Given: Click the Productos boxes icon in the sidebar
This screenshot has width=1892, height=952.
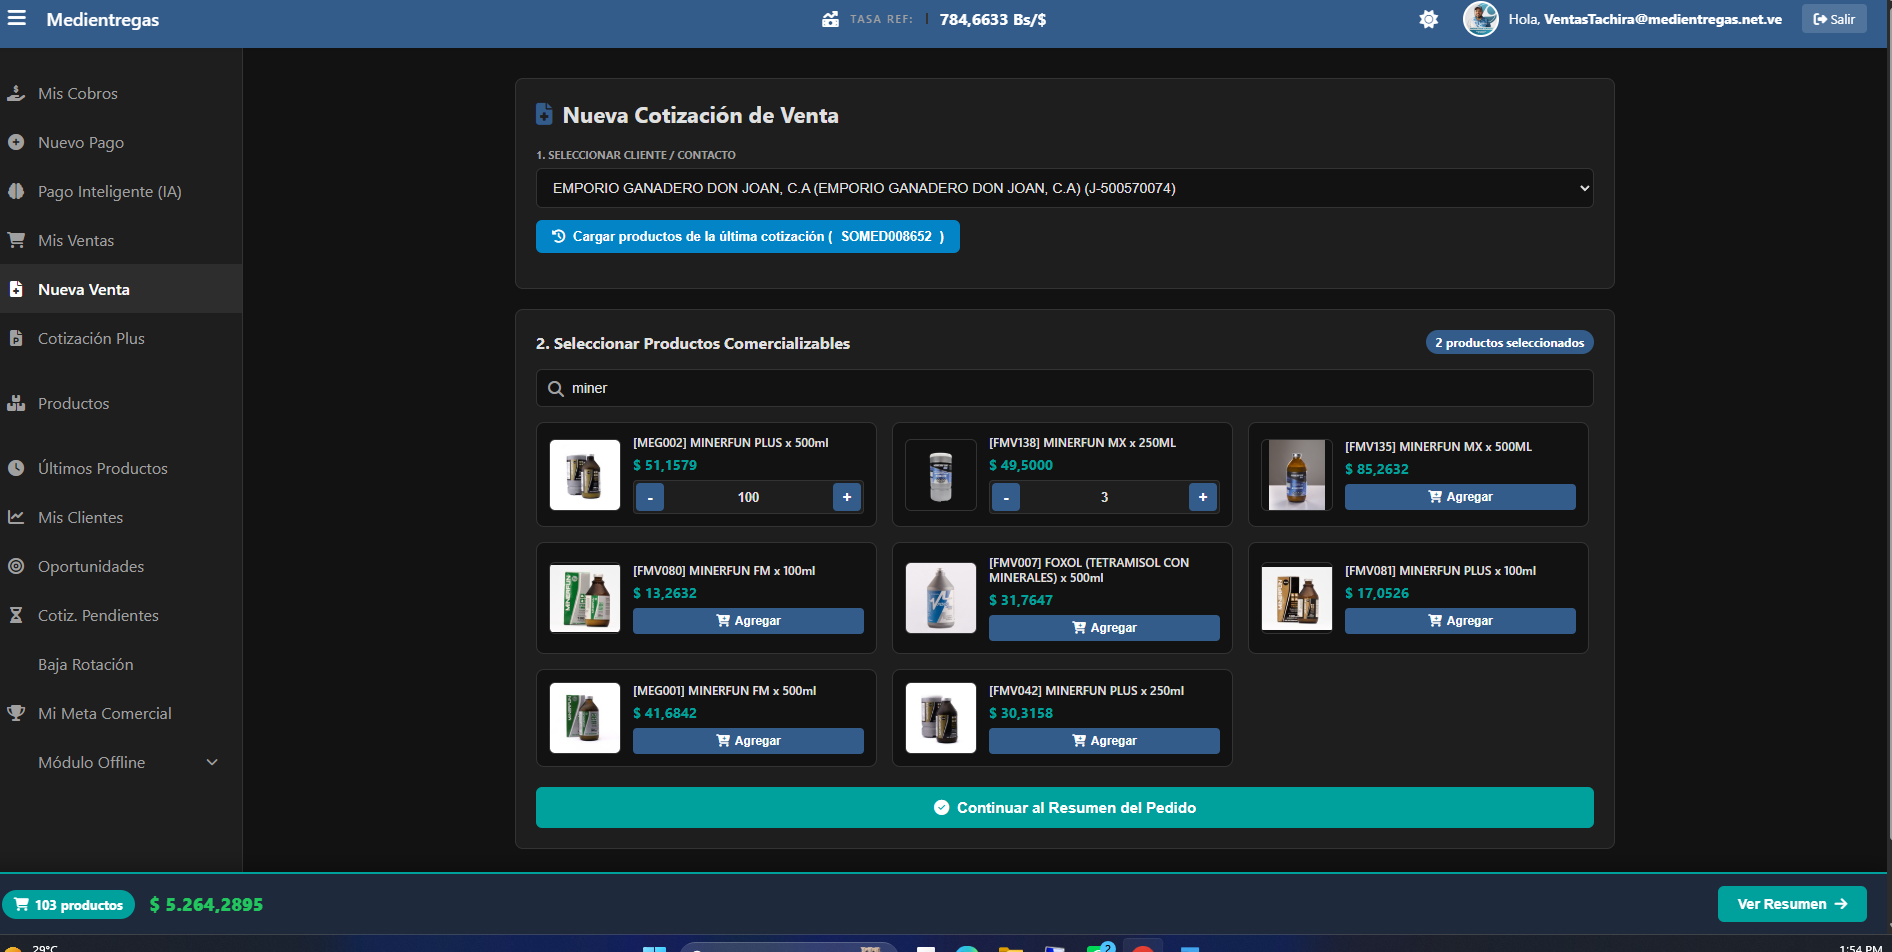Looking at the screenshot, I should pyautogui.click(x=16, y=403).
